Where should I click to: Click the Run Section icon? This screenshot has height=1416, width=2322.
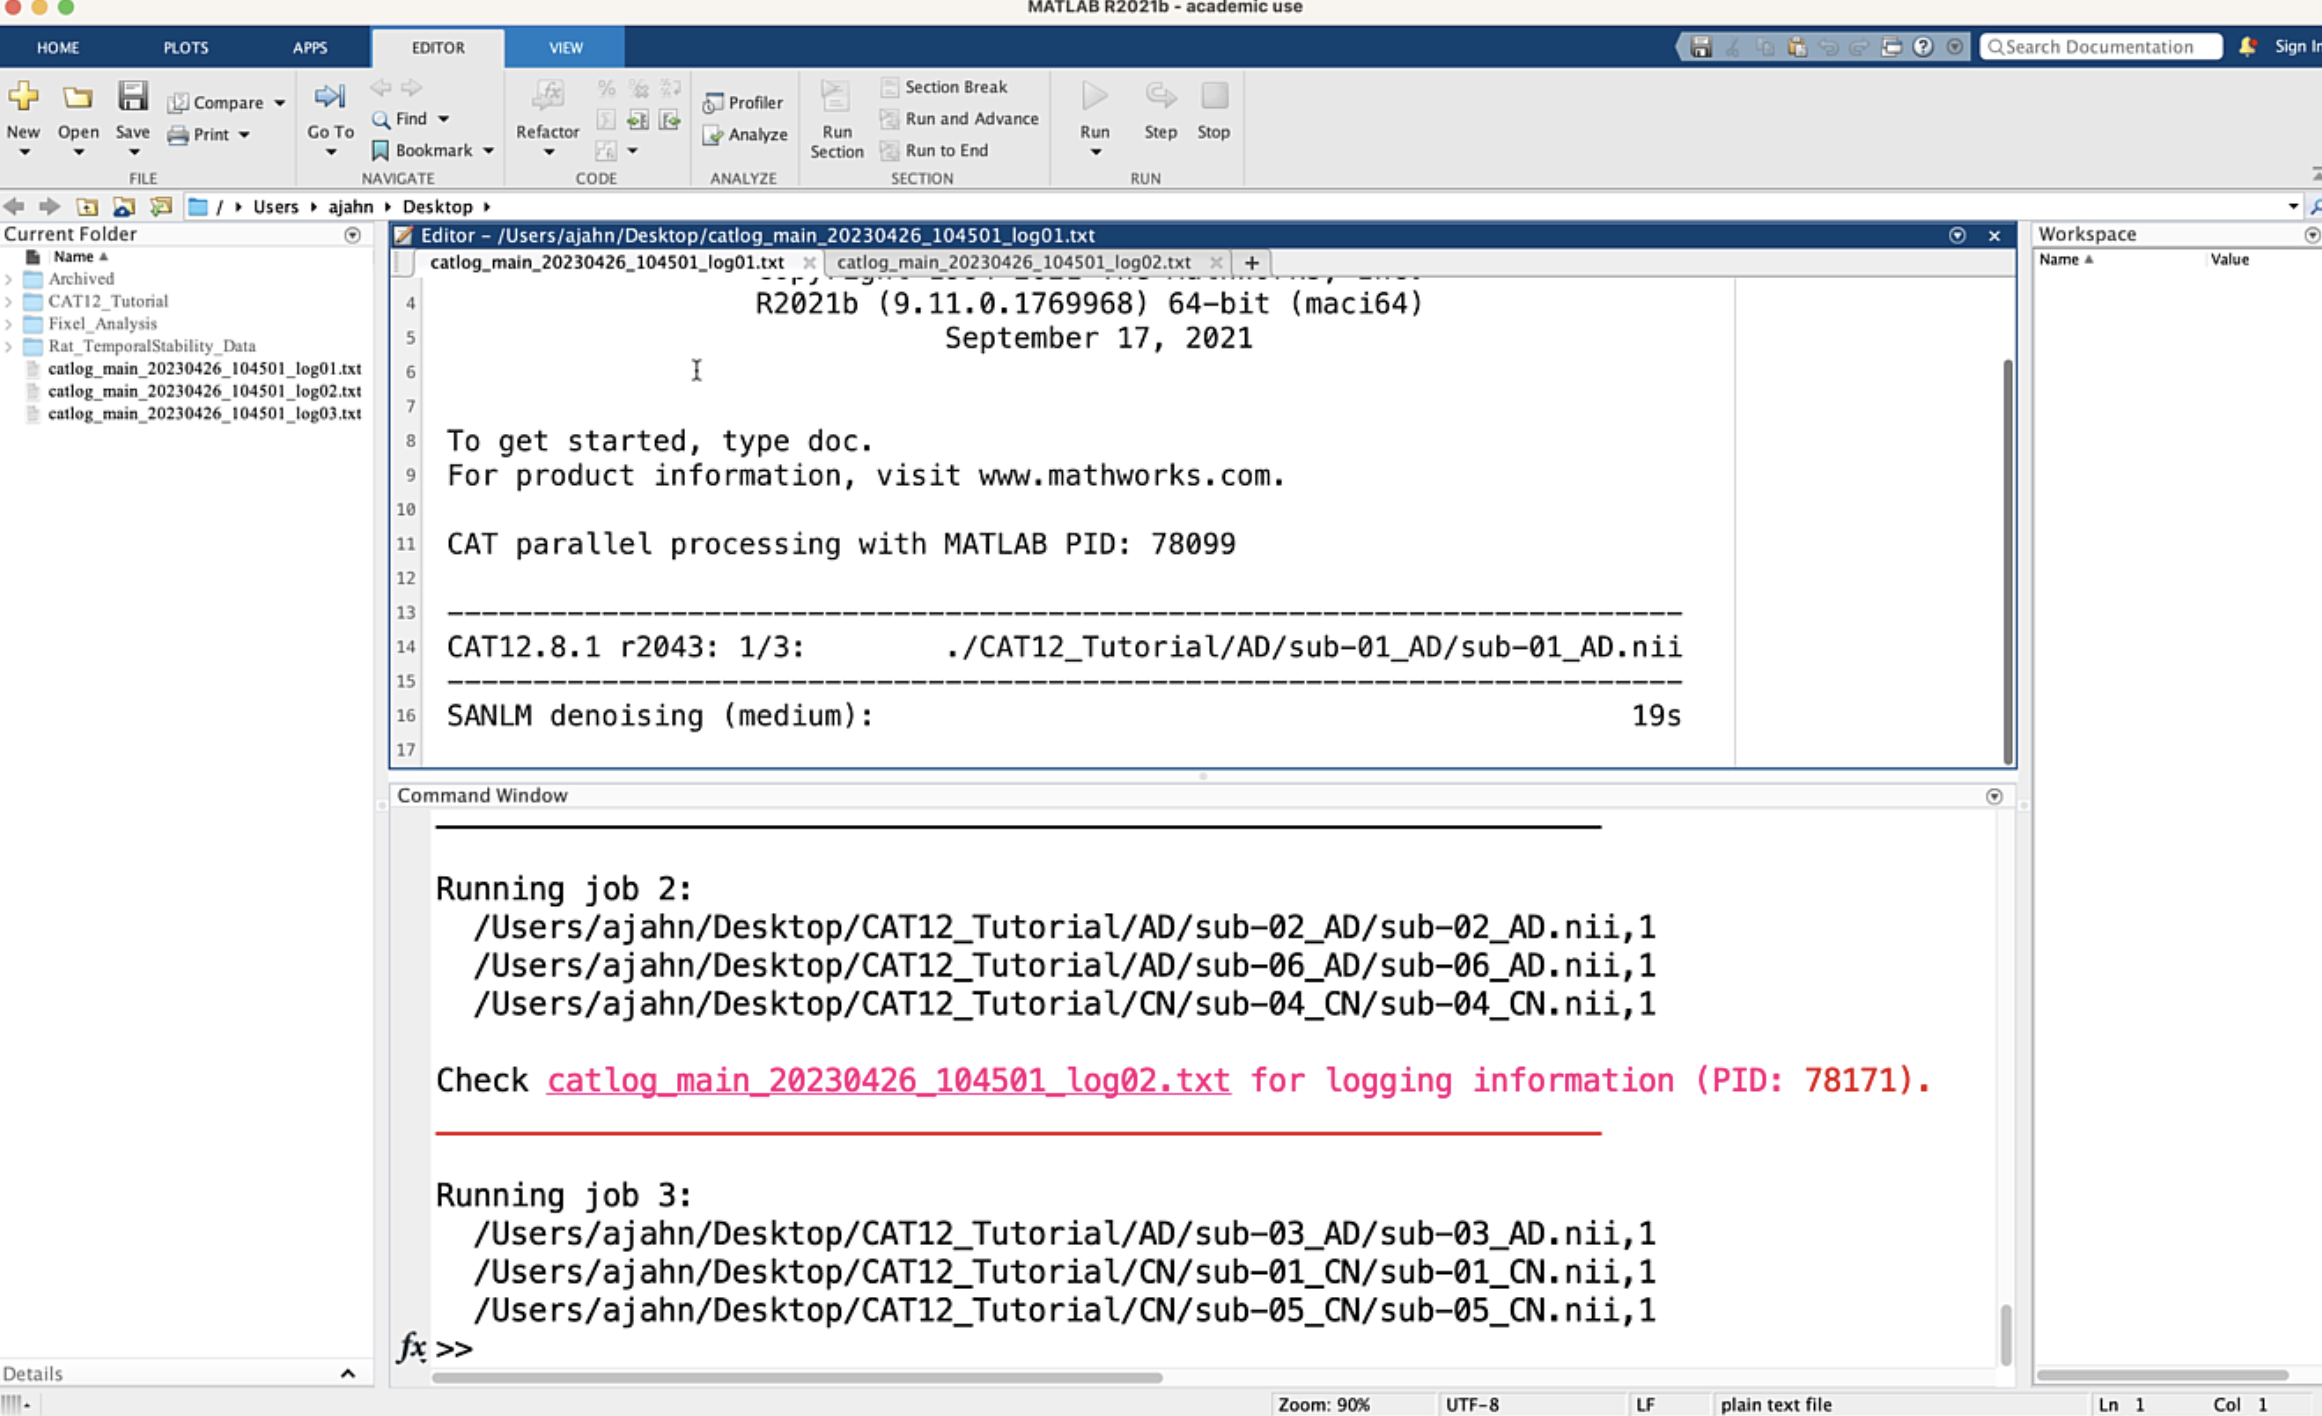[835, 96]
